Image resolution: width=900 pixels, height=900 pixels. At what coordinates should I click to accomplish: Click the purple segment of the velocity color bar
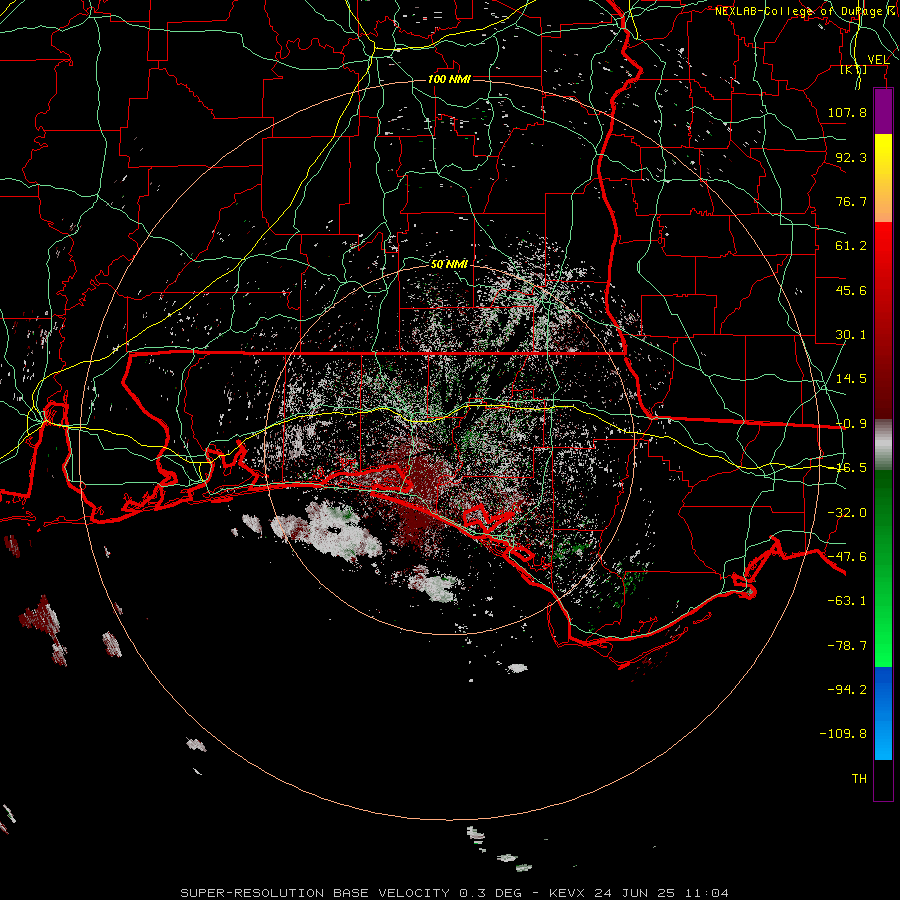coord(883,112)
